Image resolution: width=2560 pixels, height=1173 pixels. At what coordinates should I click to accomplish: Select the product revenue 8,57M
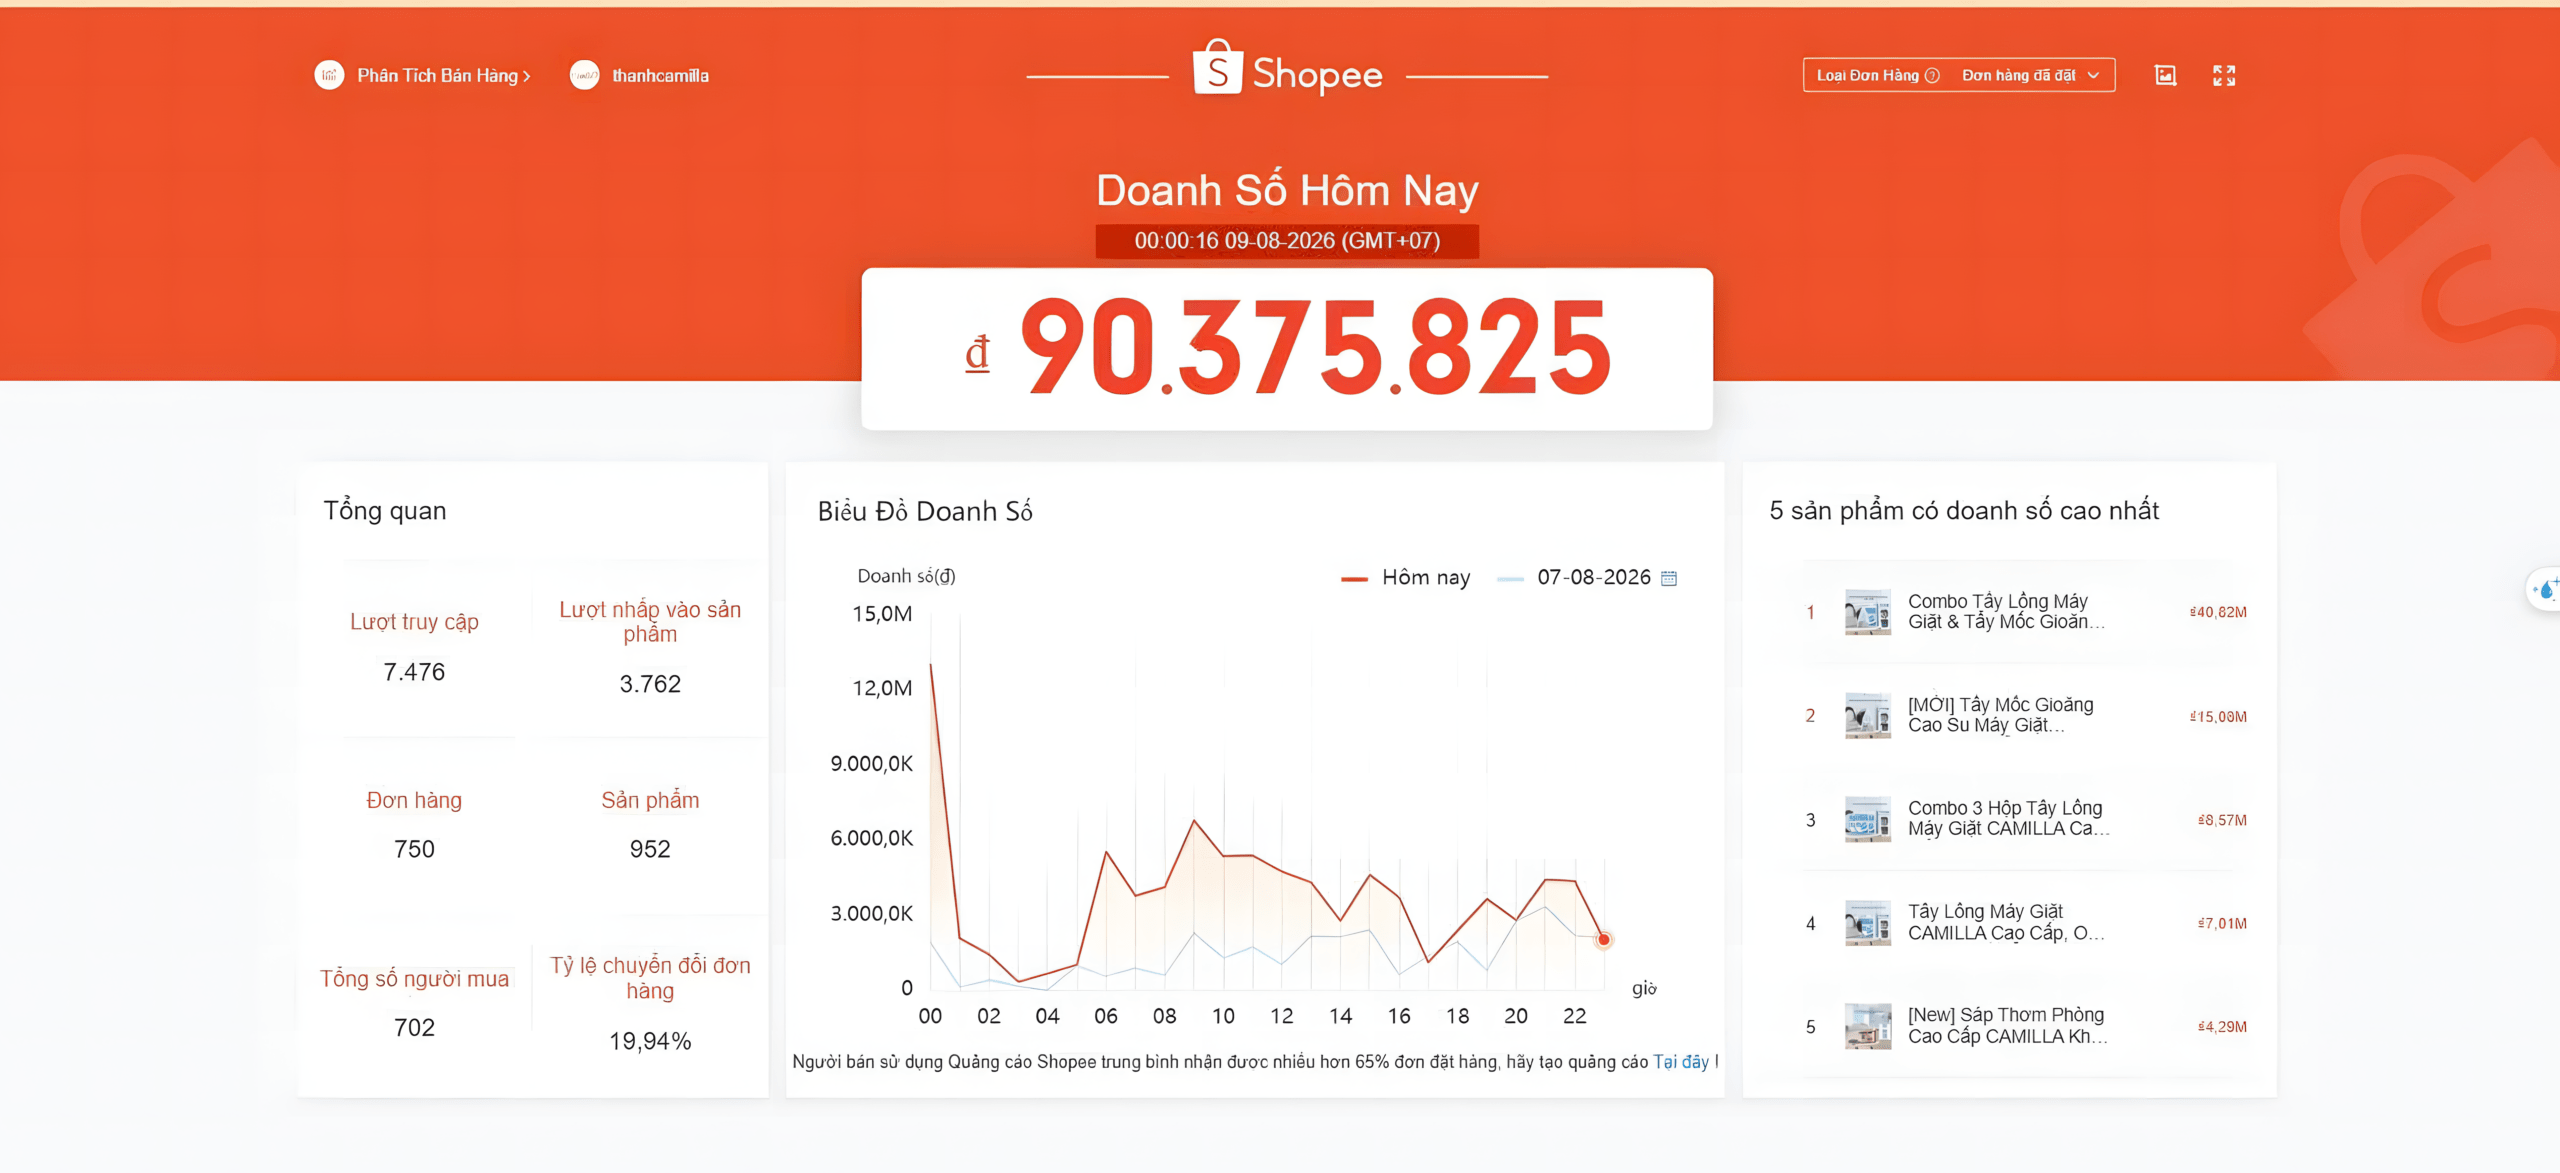[x=2222, y=820]
